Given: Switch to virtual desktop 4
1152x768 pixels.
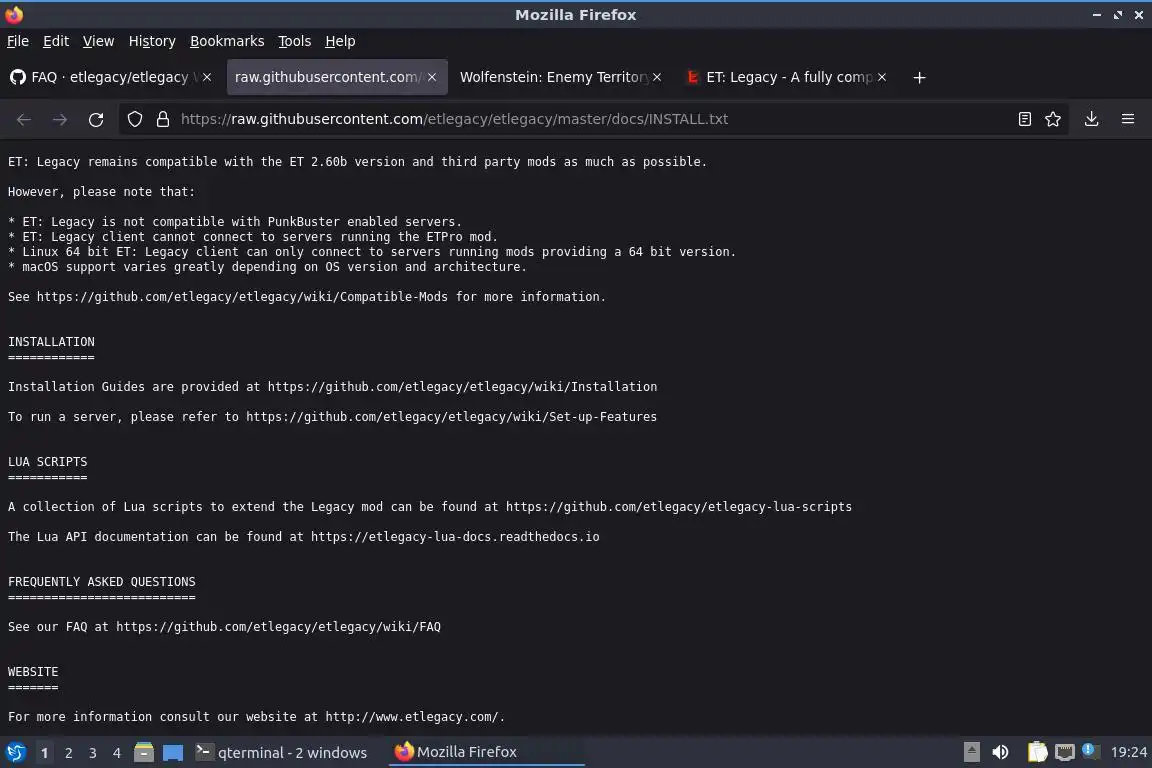Looking at the screenshot, I should [117, 753].
